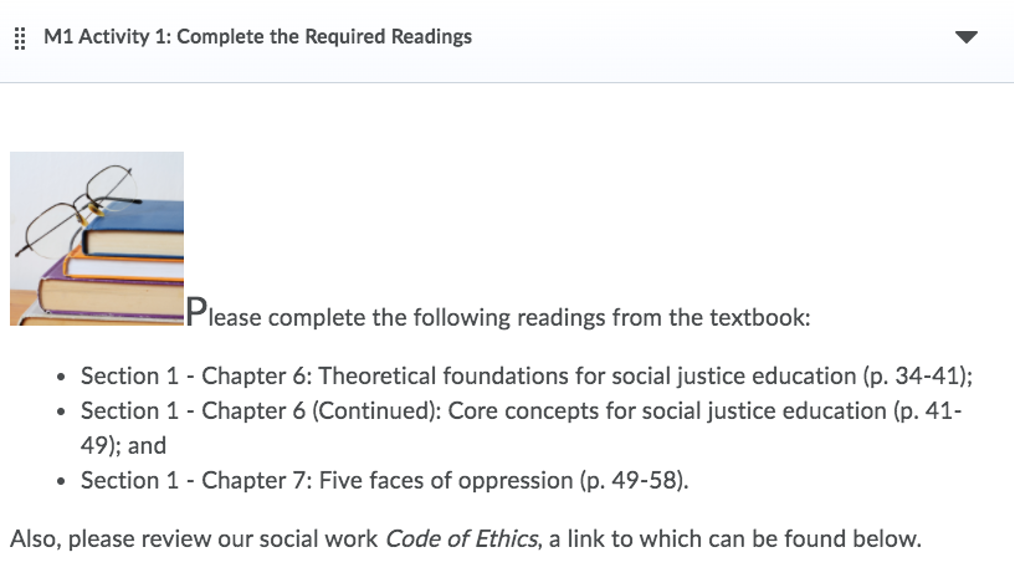Click the drag handle beside M1 Activity 1
Viewport: 1014px width, 587px height.
[20, 38]
